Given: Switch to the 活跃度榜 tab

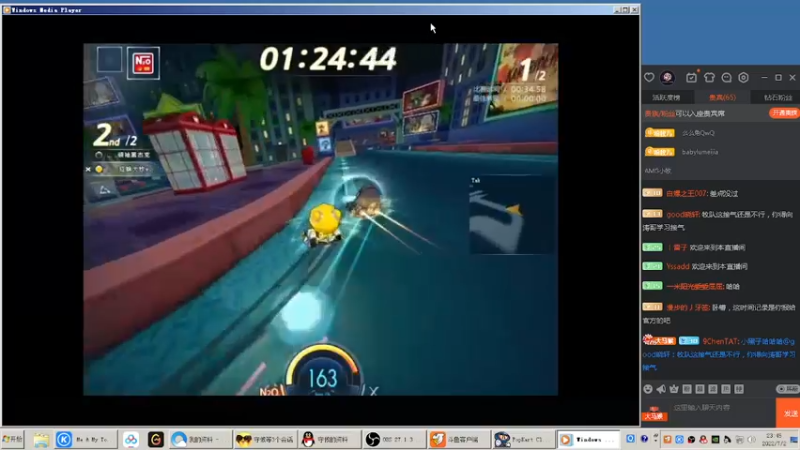Looking at the screenshot, I should coord(666,97).
